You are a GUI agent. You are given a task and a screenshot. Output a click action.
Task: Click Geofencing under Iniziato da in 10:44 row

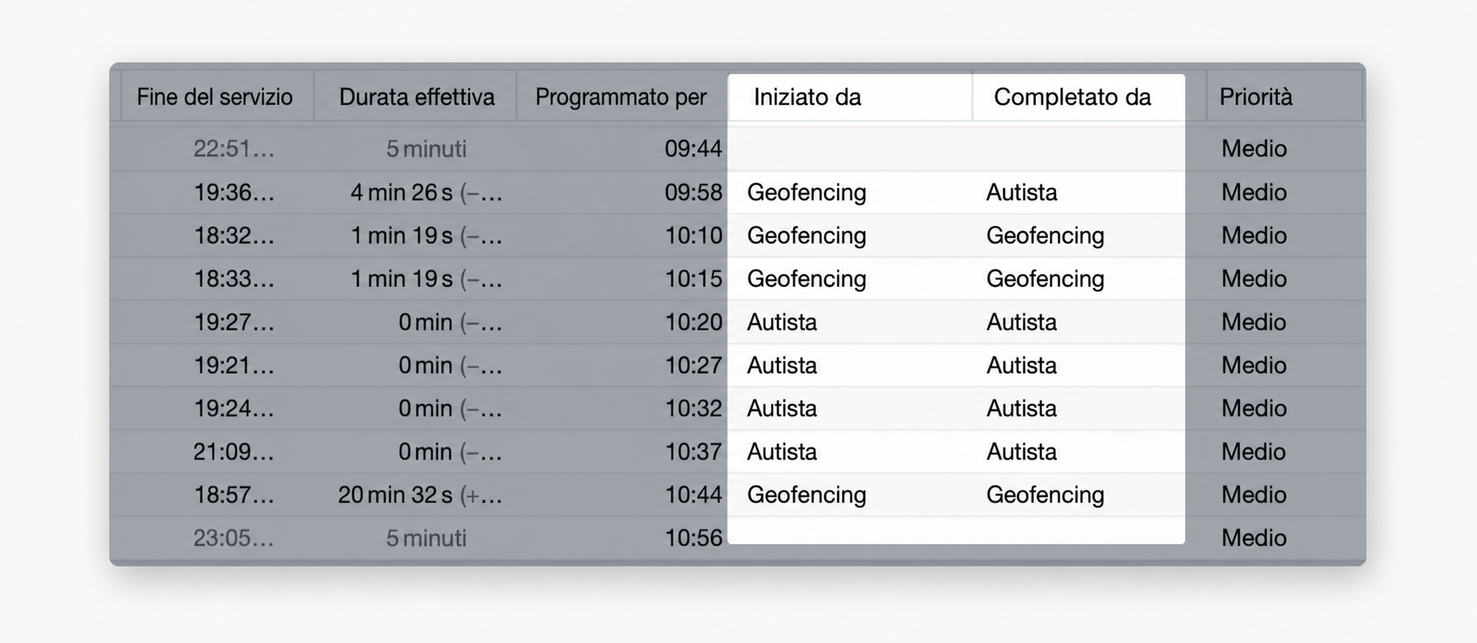pyautogui.click(x=807, y=494)
